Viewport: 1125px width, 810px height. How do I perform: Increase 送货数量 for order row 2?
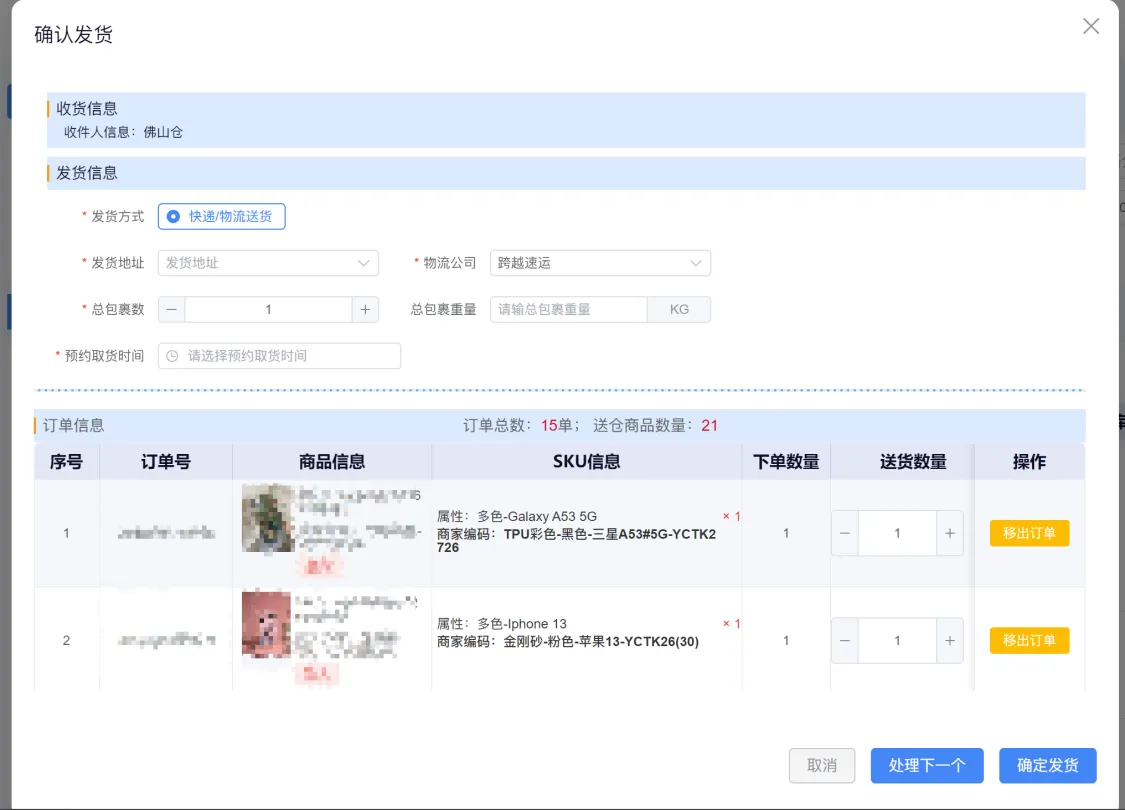coord(949,641)
